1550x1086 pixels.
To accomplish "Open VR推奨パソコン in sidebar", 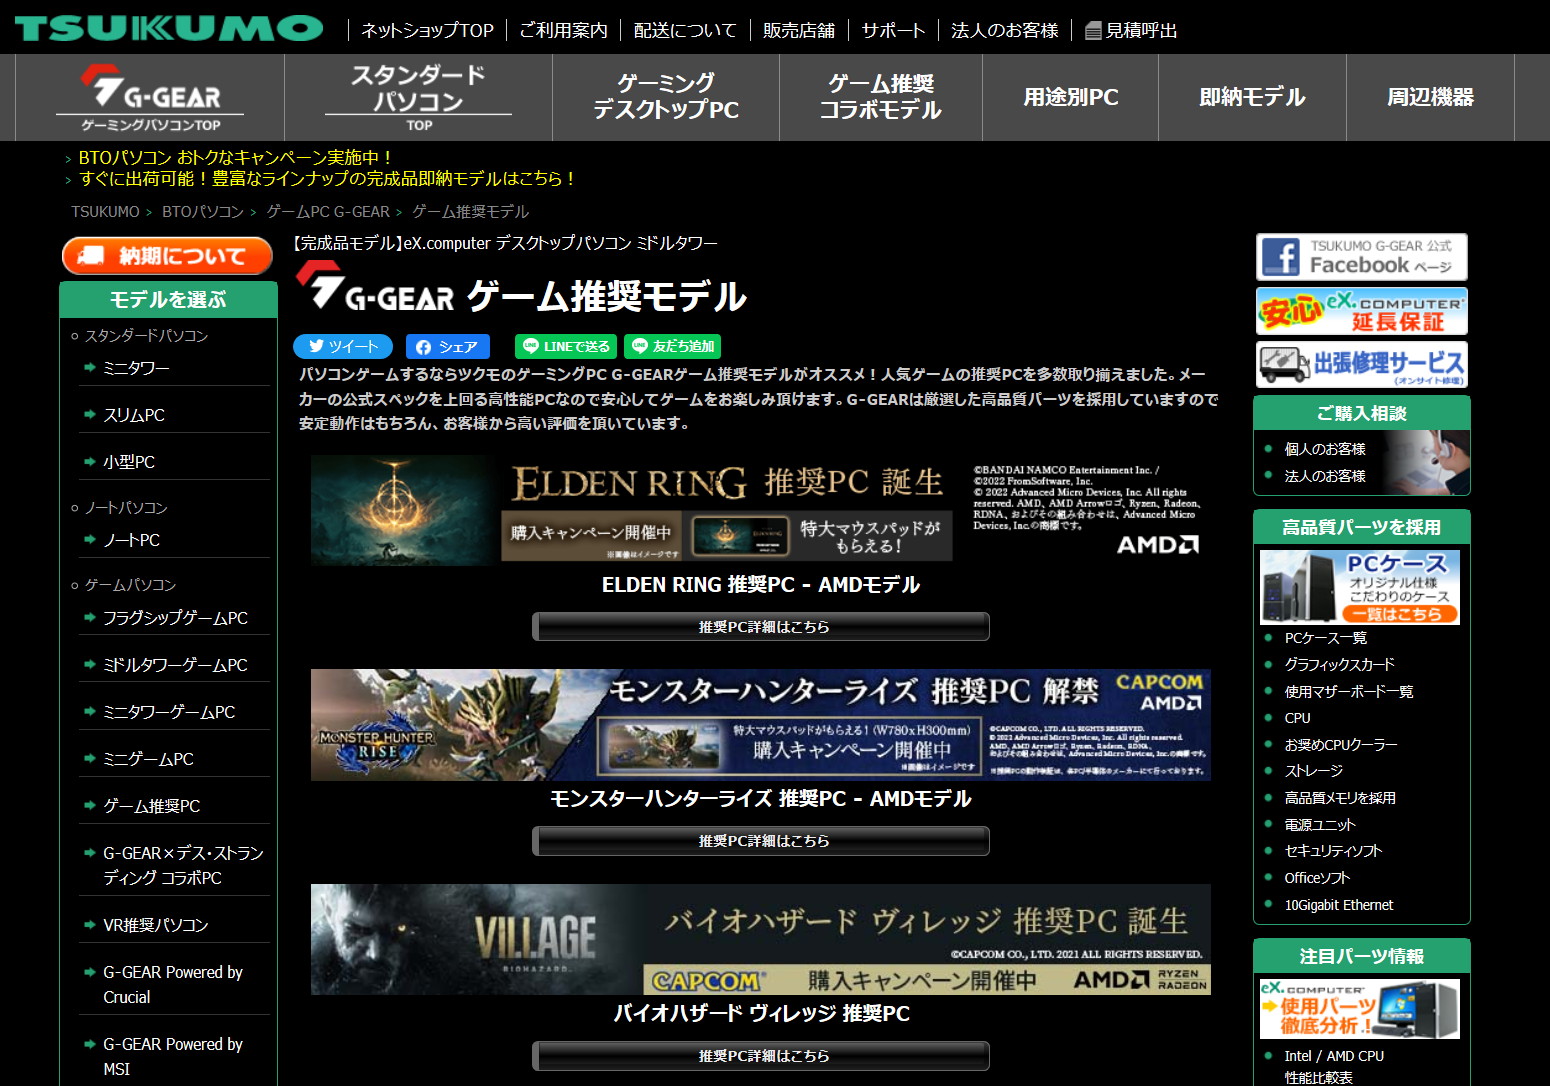I will 155,925.
